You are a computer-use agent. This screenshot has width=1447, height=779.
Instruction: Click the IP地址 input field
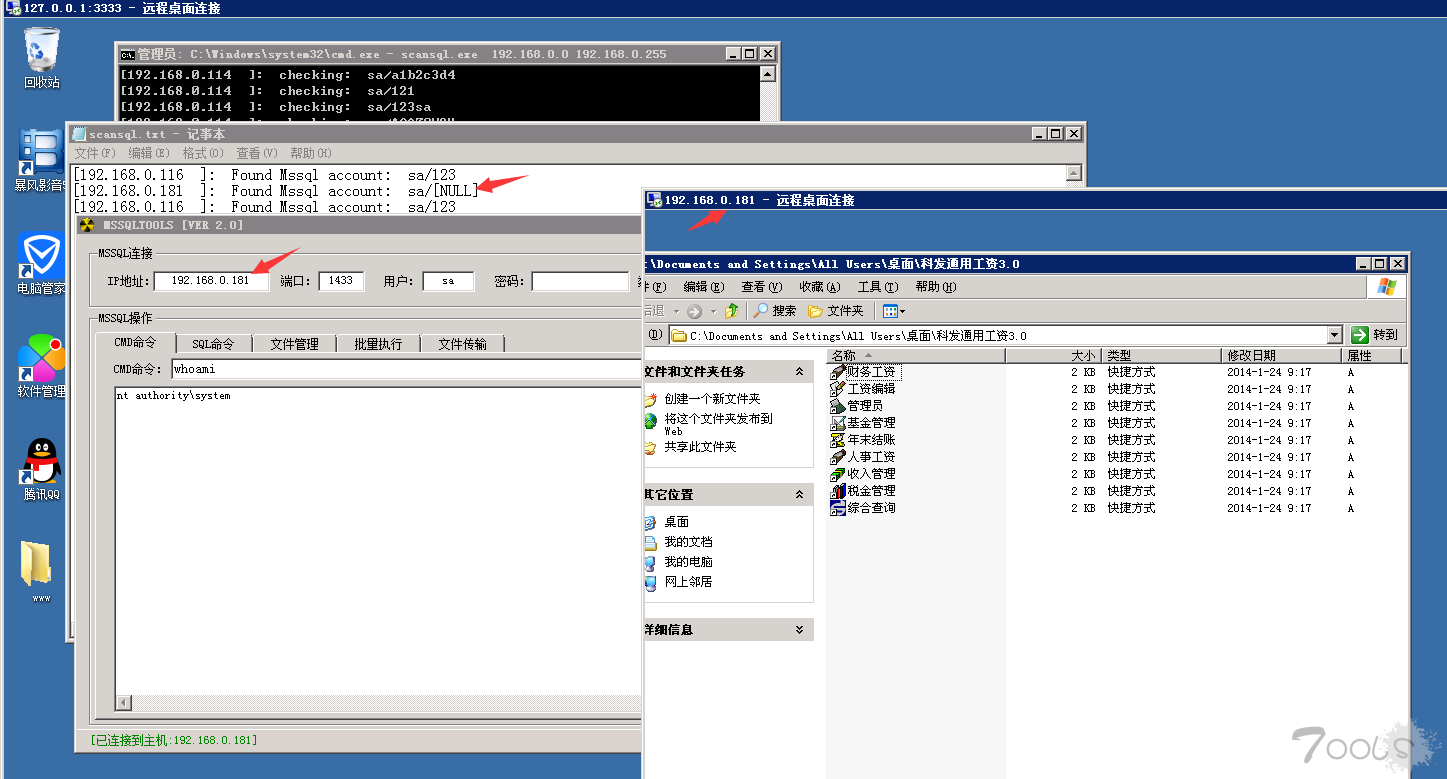[211, 281]
